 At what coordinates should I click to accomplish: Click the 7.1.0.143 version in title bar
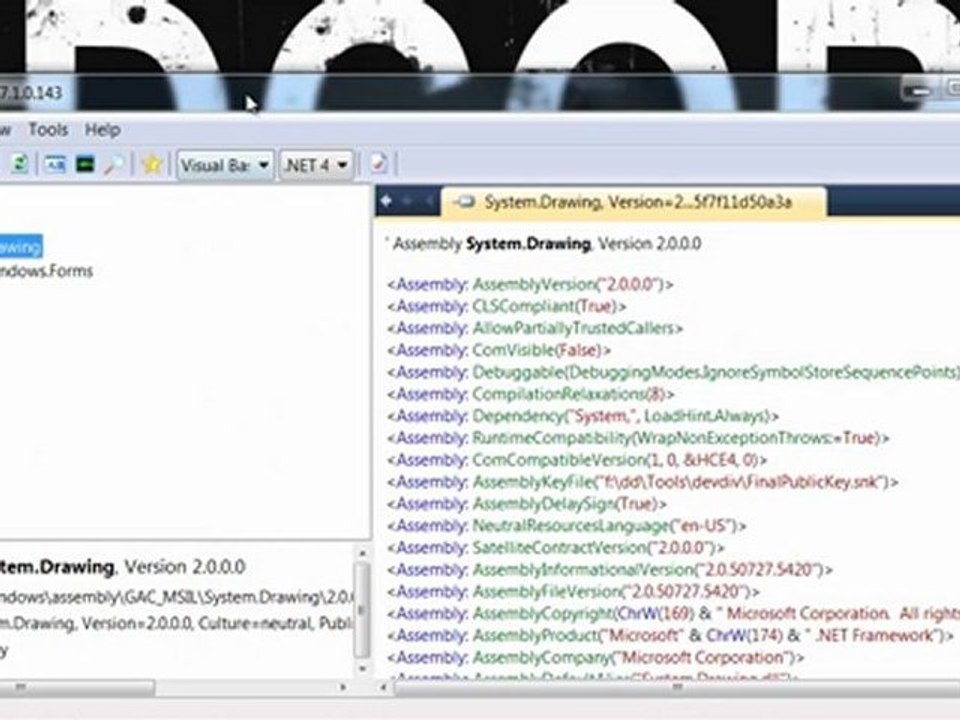(x=31, y=93)
